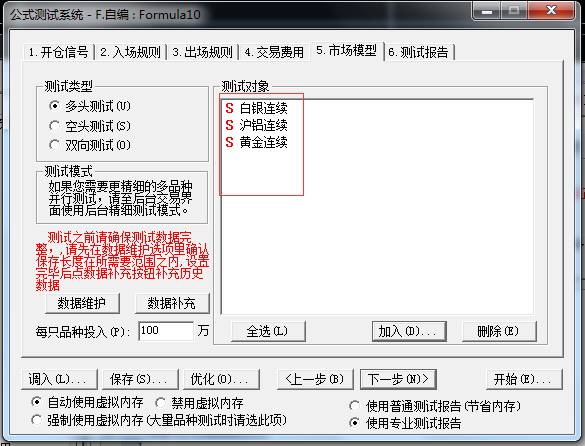
Task: Click the 保存(S)... button
Action: tap(140, 380)
